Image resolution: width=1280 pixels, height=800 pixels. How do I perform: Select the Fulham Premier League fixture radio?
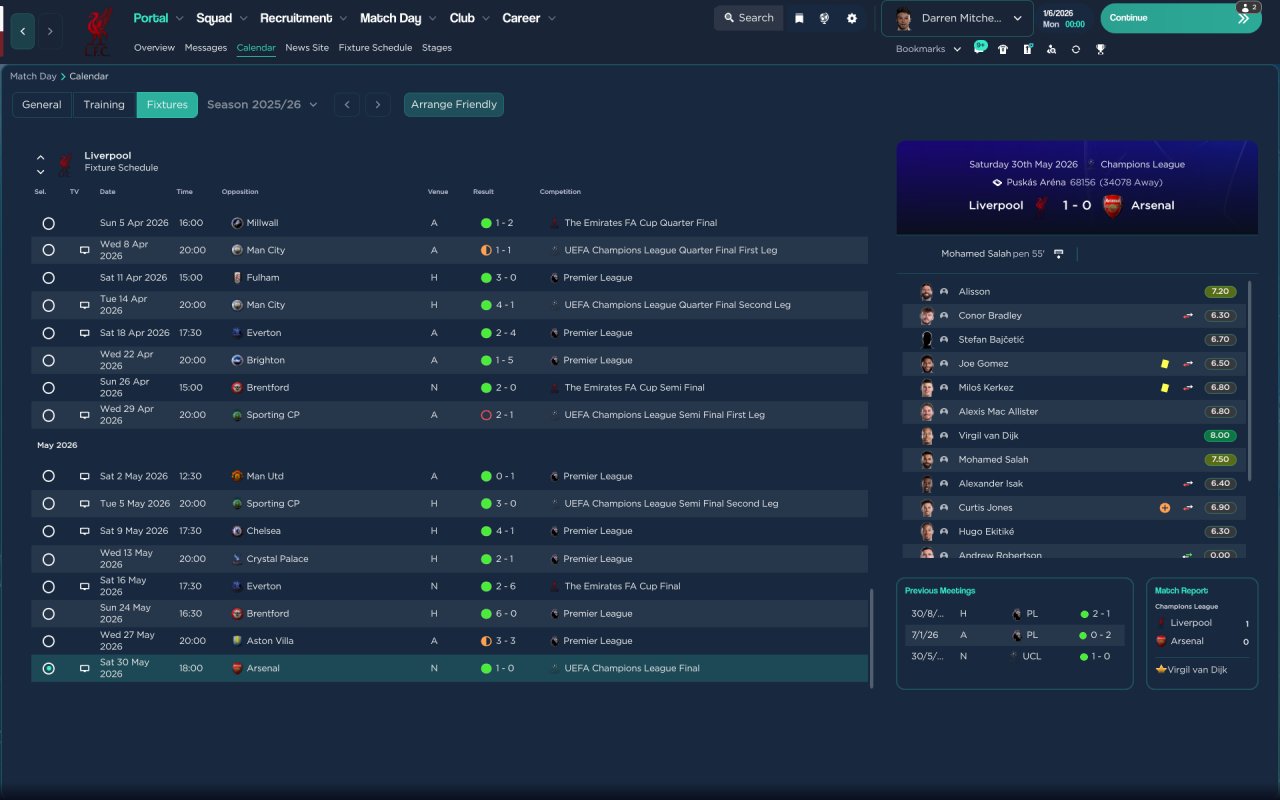[48, 278]
